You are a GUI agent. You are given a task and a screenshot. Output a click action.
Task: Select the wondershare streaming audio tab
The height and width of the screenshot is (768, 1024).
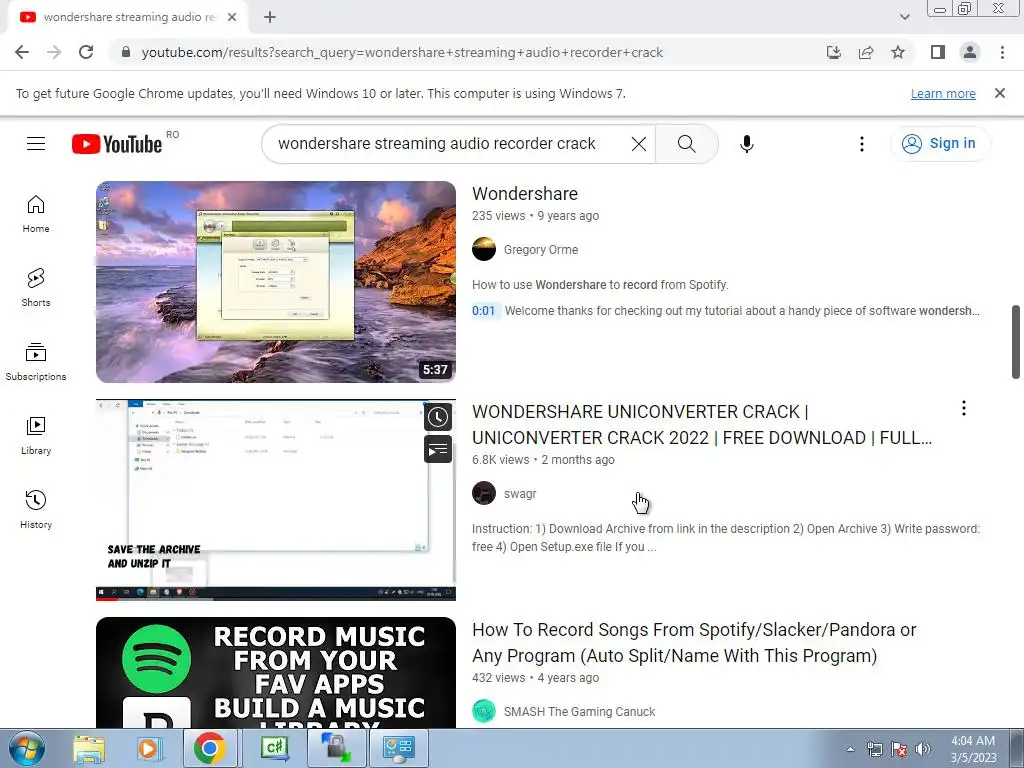coord(128,17)
